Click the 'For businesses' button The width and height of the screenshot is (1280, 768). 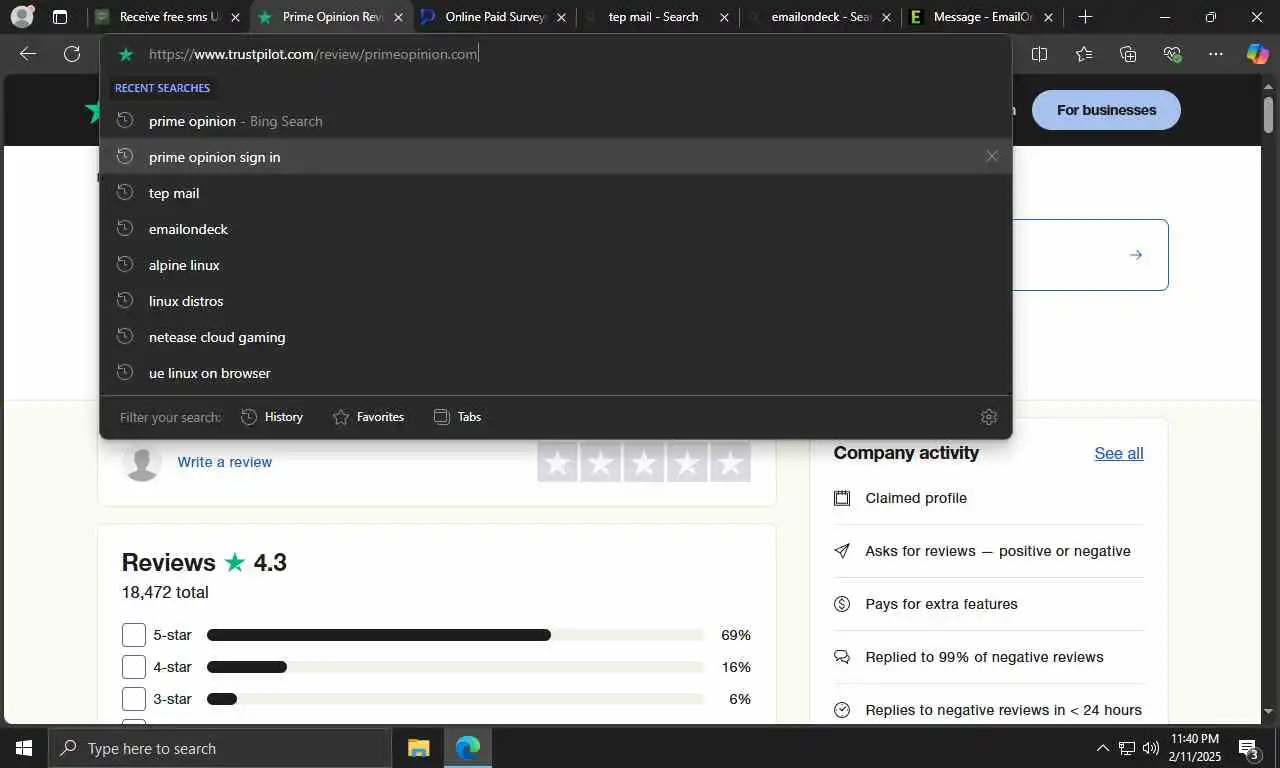1106,110
